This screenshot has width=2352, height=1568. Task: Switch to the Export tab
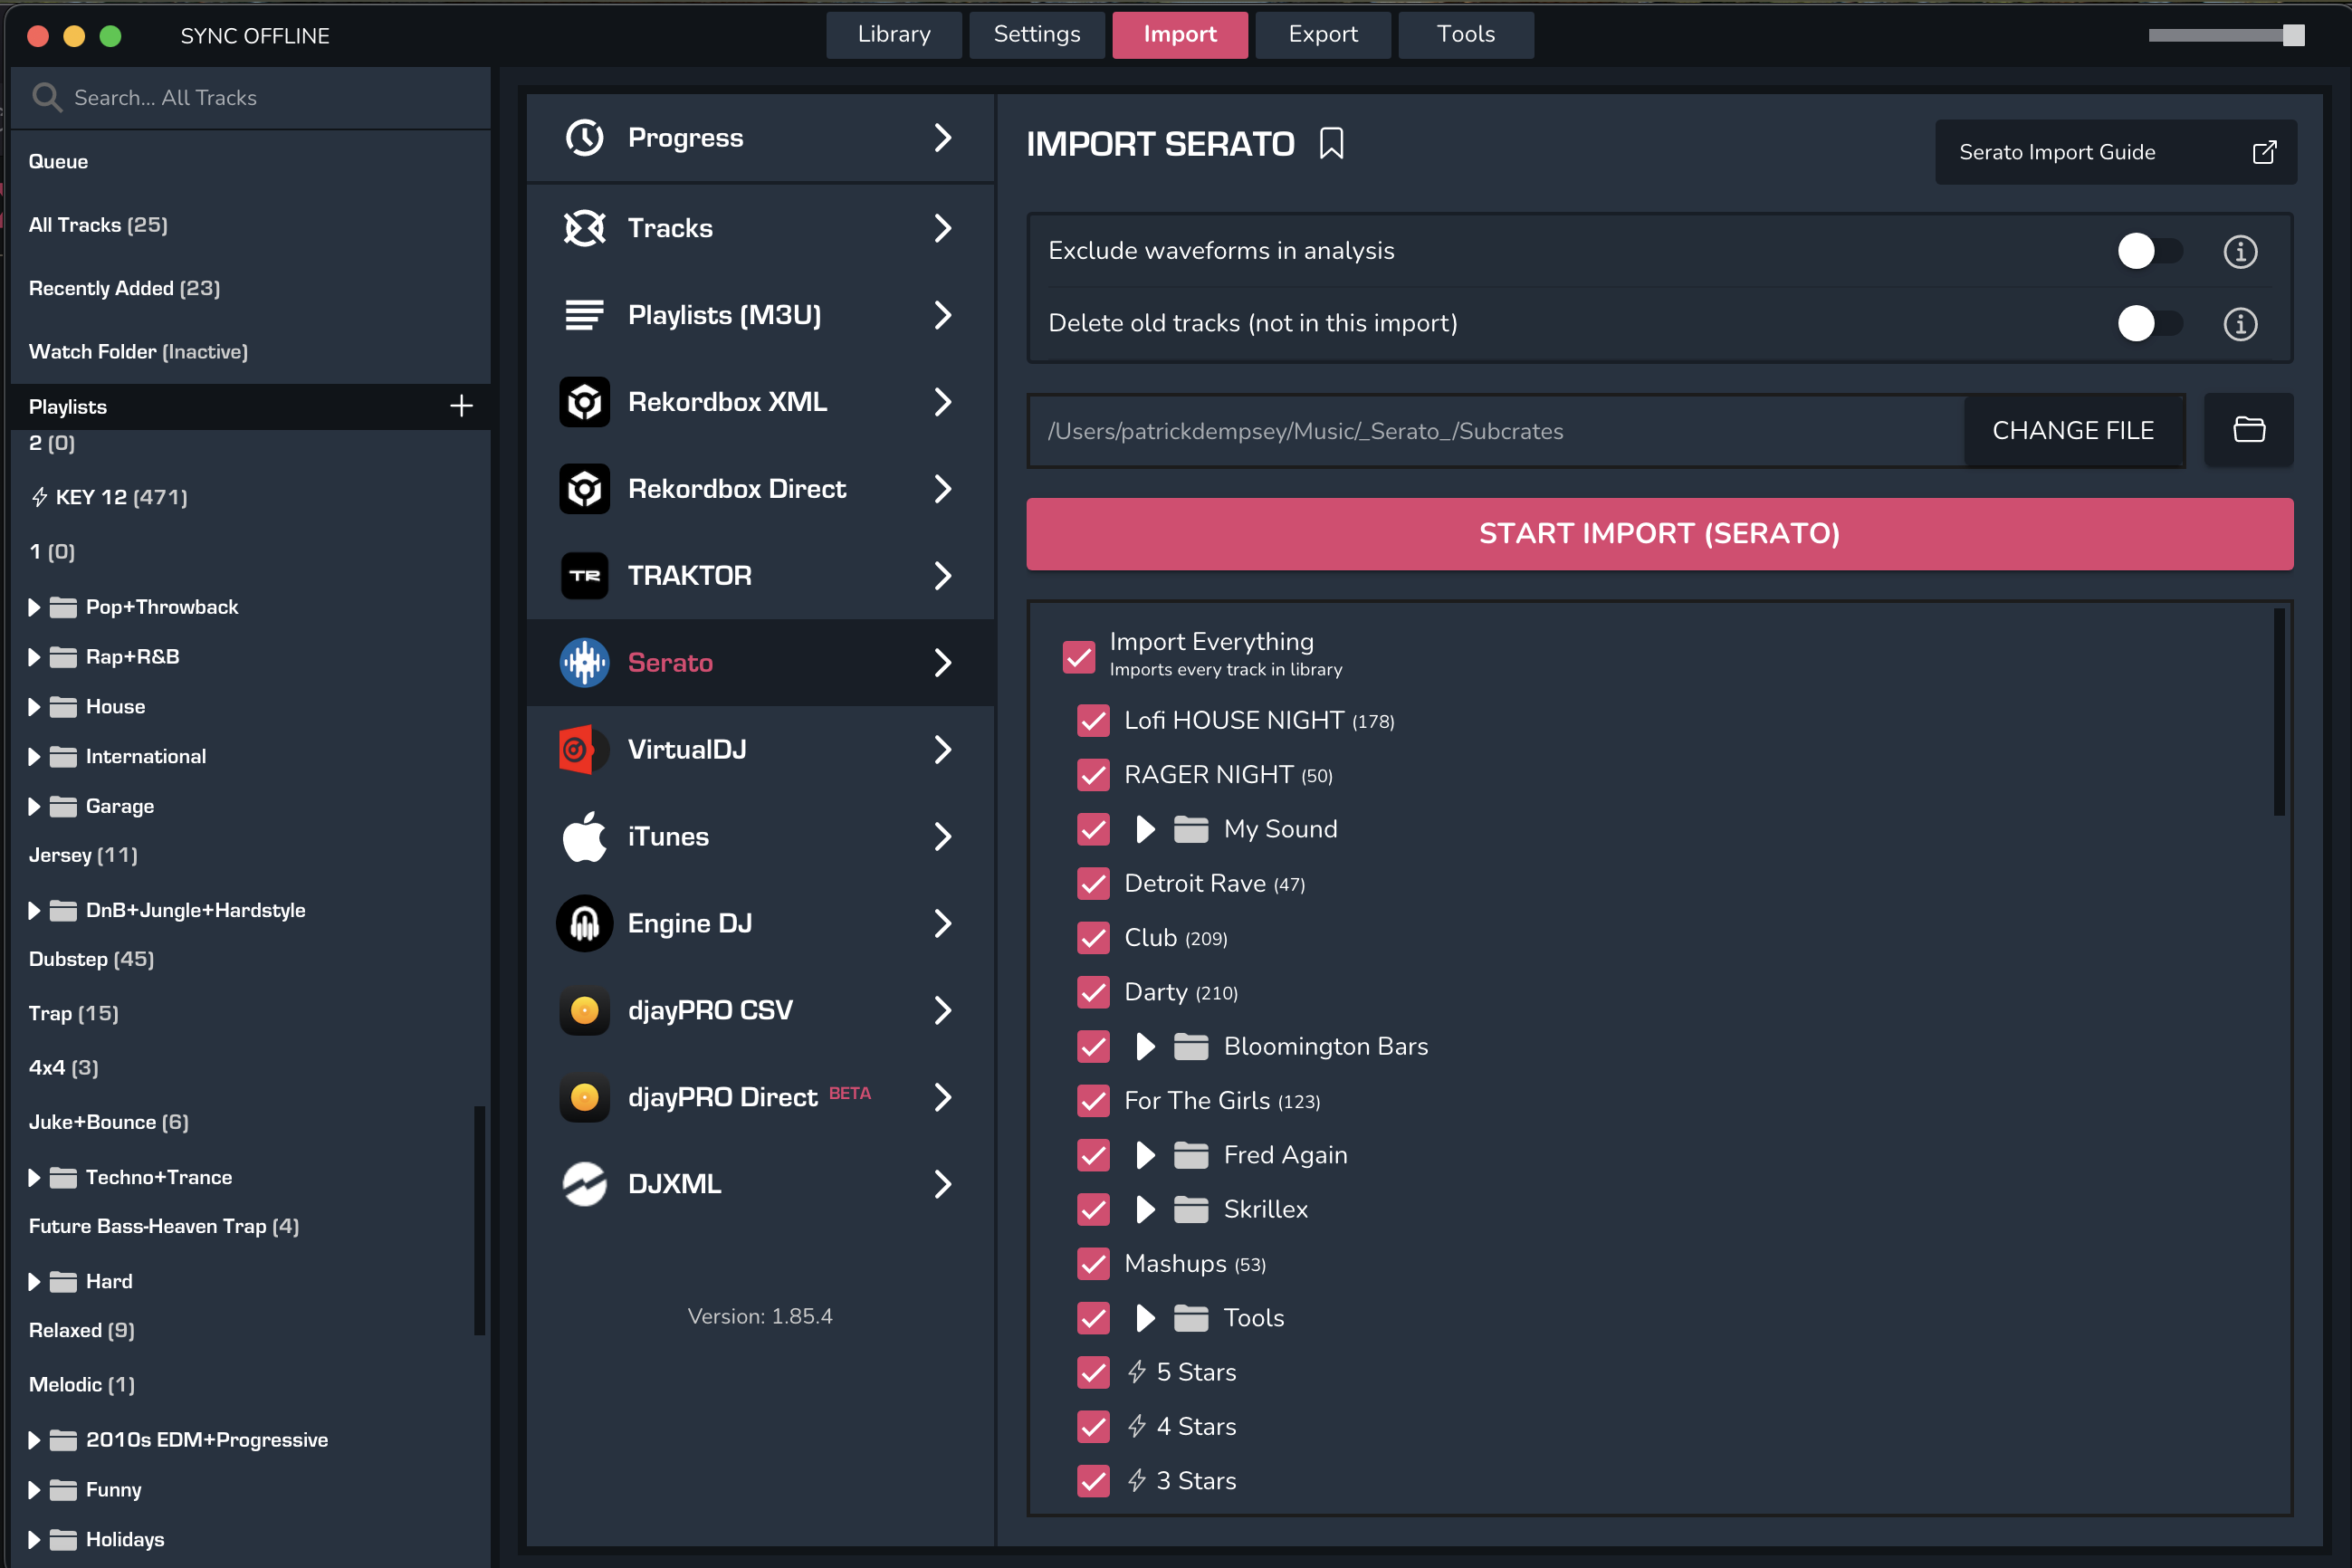pos(1322,34)
